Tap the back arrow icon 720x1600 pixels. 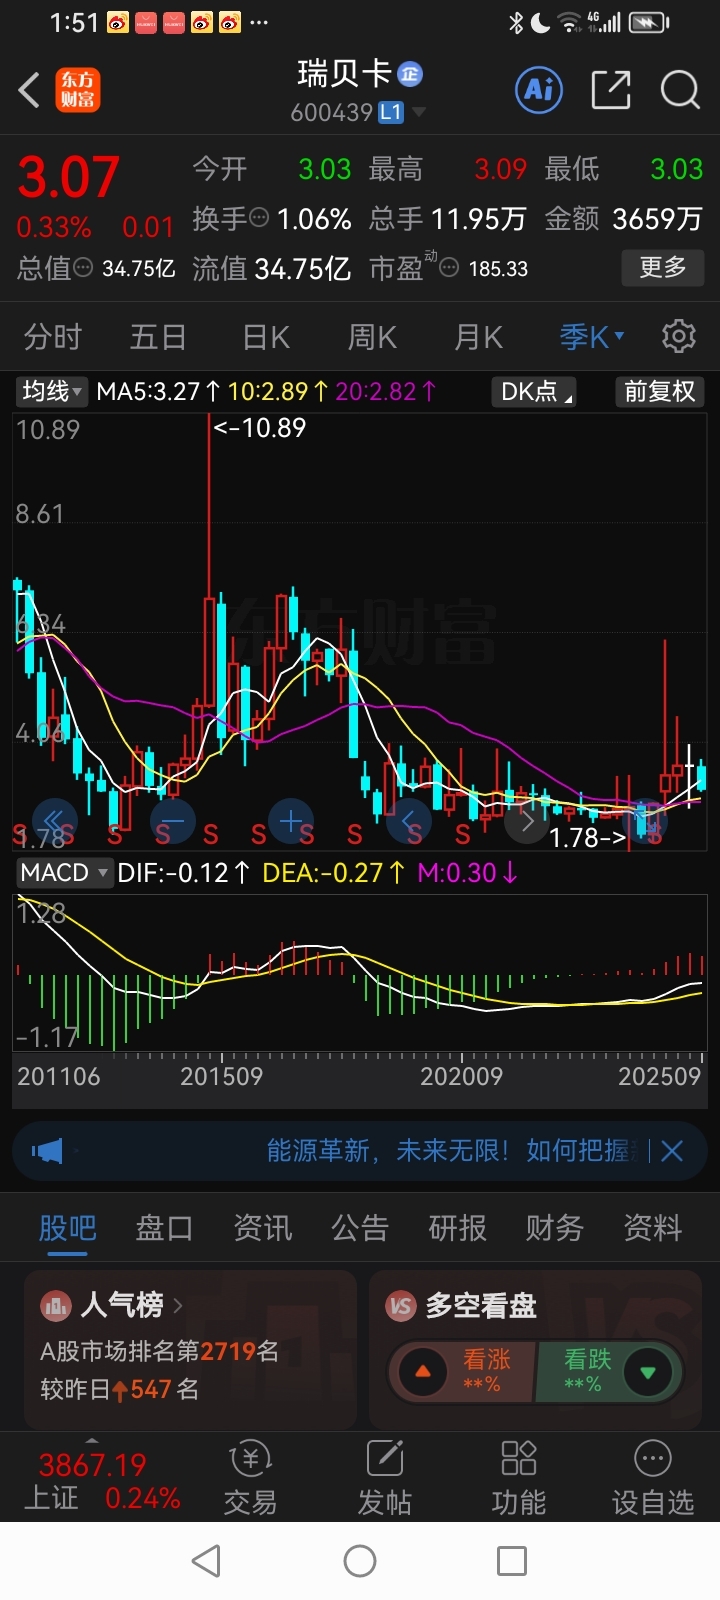point(29,90)
